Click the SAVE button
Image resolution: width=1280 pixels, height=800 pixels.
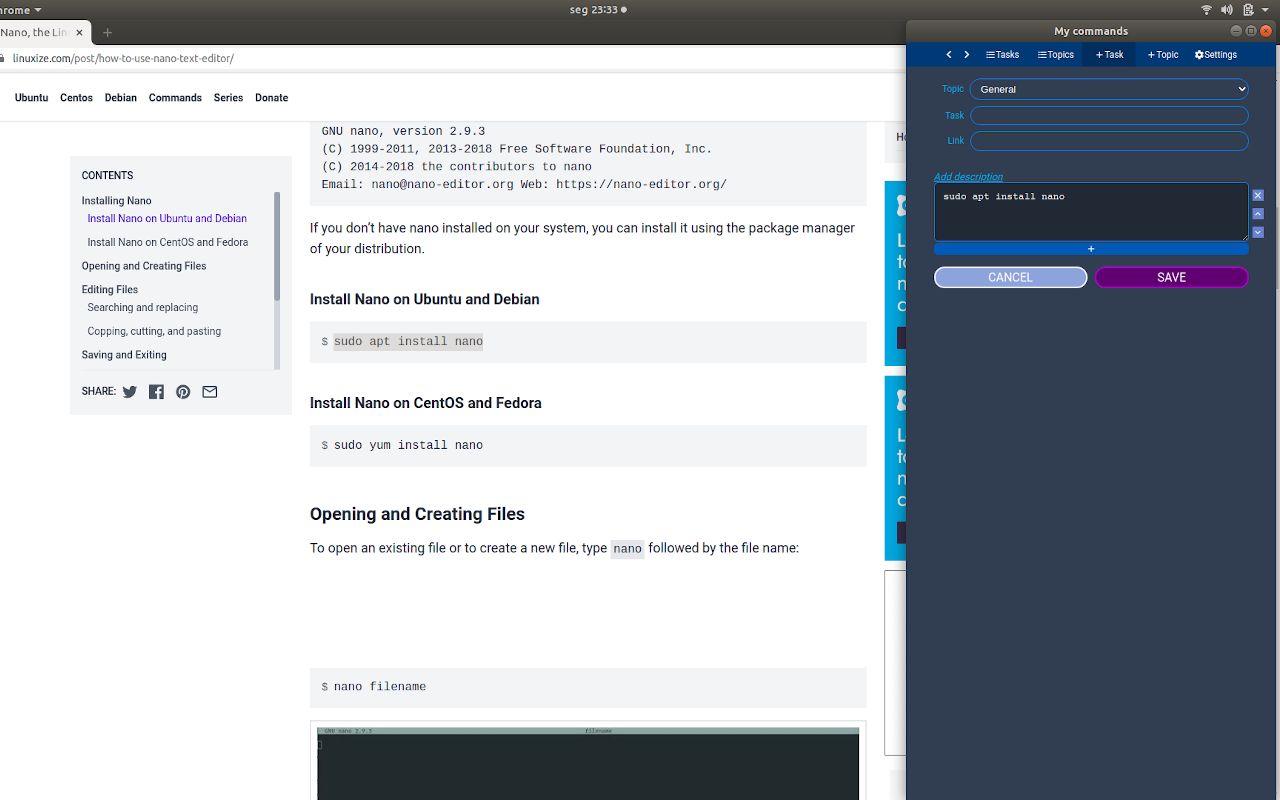[x=1172, y=277]
